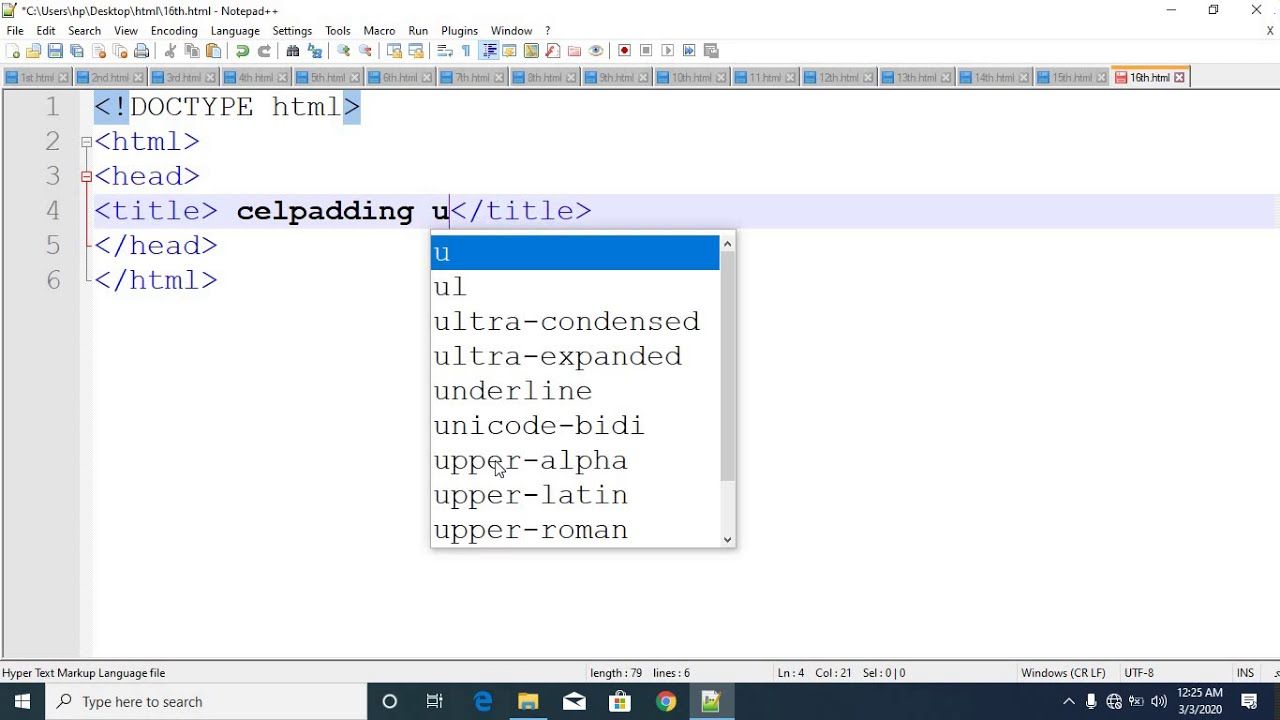1280x720 pixels.
Task: Close the 5th.html tab
Action: pos(357,78)
